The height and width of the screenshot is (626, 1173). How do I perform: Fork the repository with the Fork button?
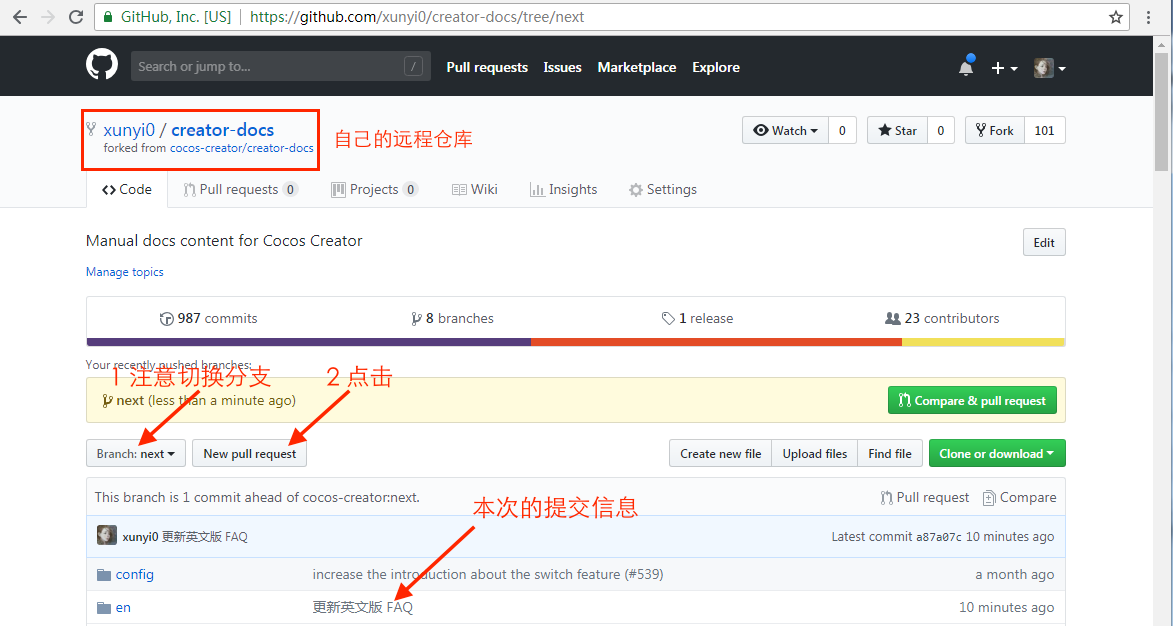pos(994,130)
